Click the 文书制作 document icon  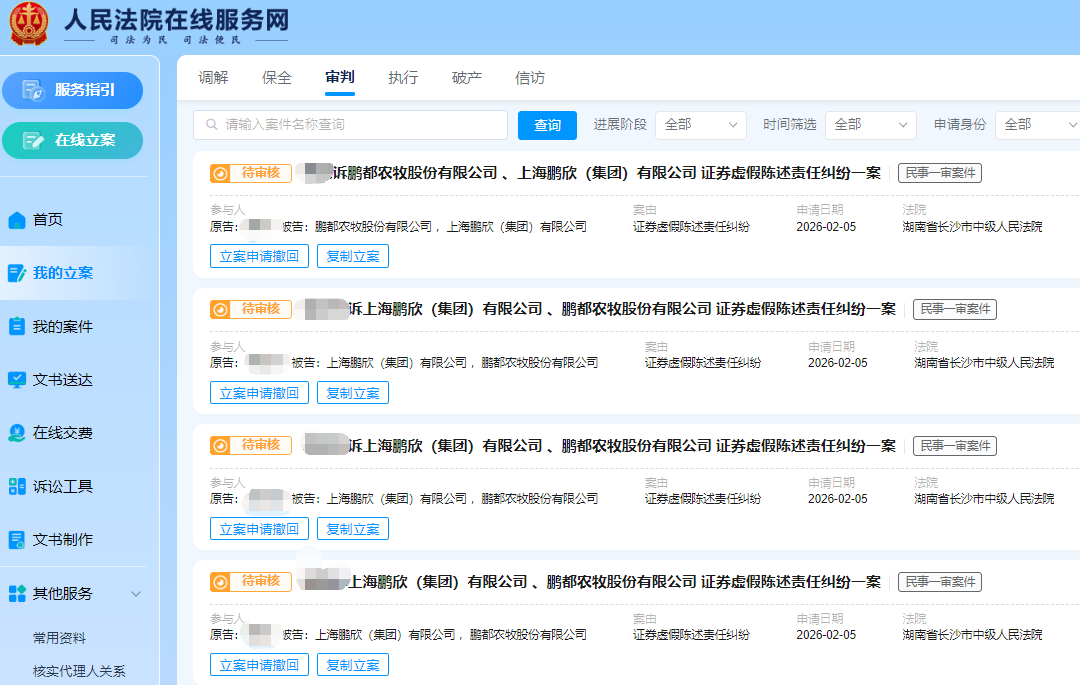17,540
